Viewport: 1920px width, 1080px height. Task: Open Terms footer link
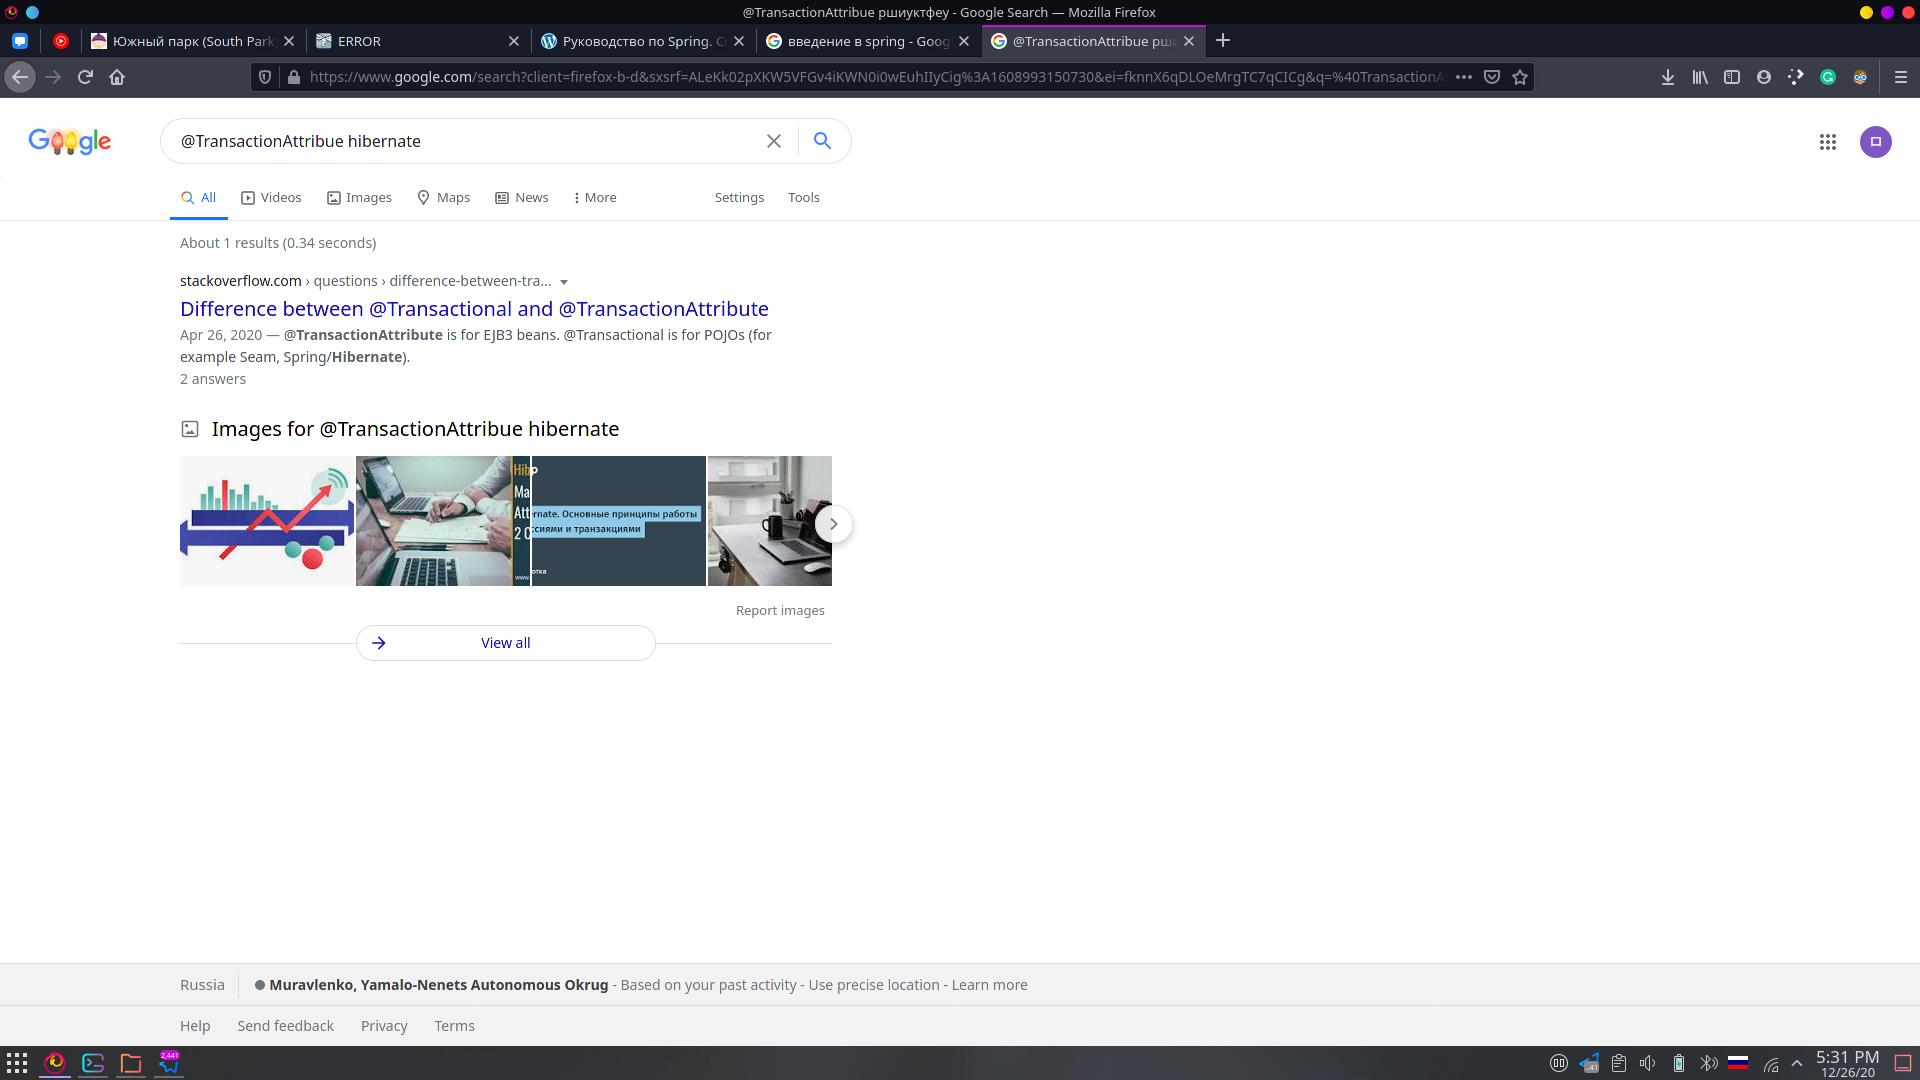pyautogui.click(x=454, y=1026)
